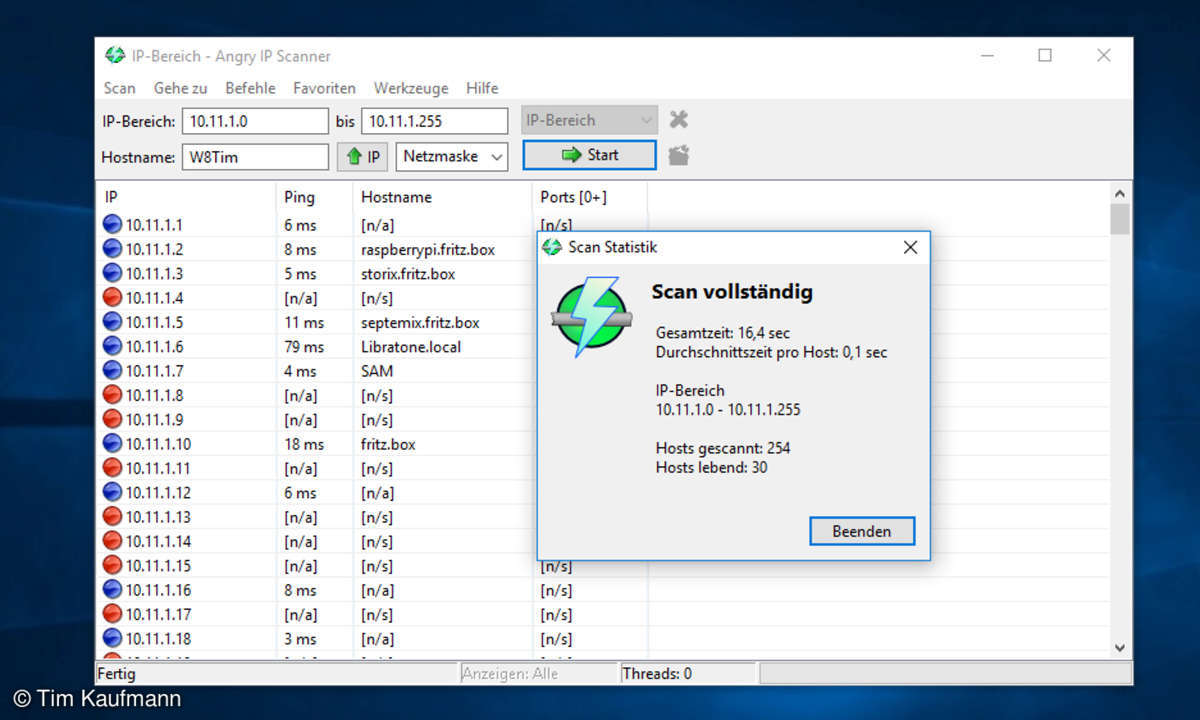
Task: Open the Gehe zu menu
Action: point(180,88)
